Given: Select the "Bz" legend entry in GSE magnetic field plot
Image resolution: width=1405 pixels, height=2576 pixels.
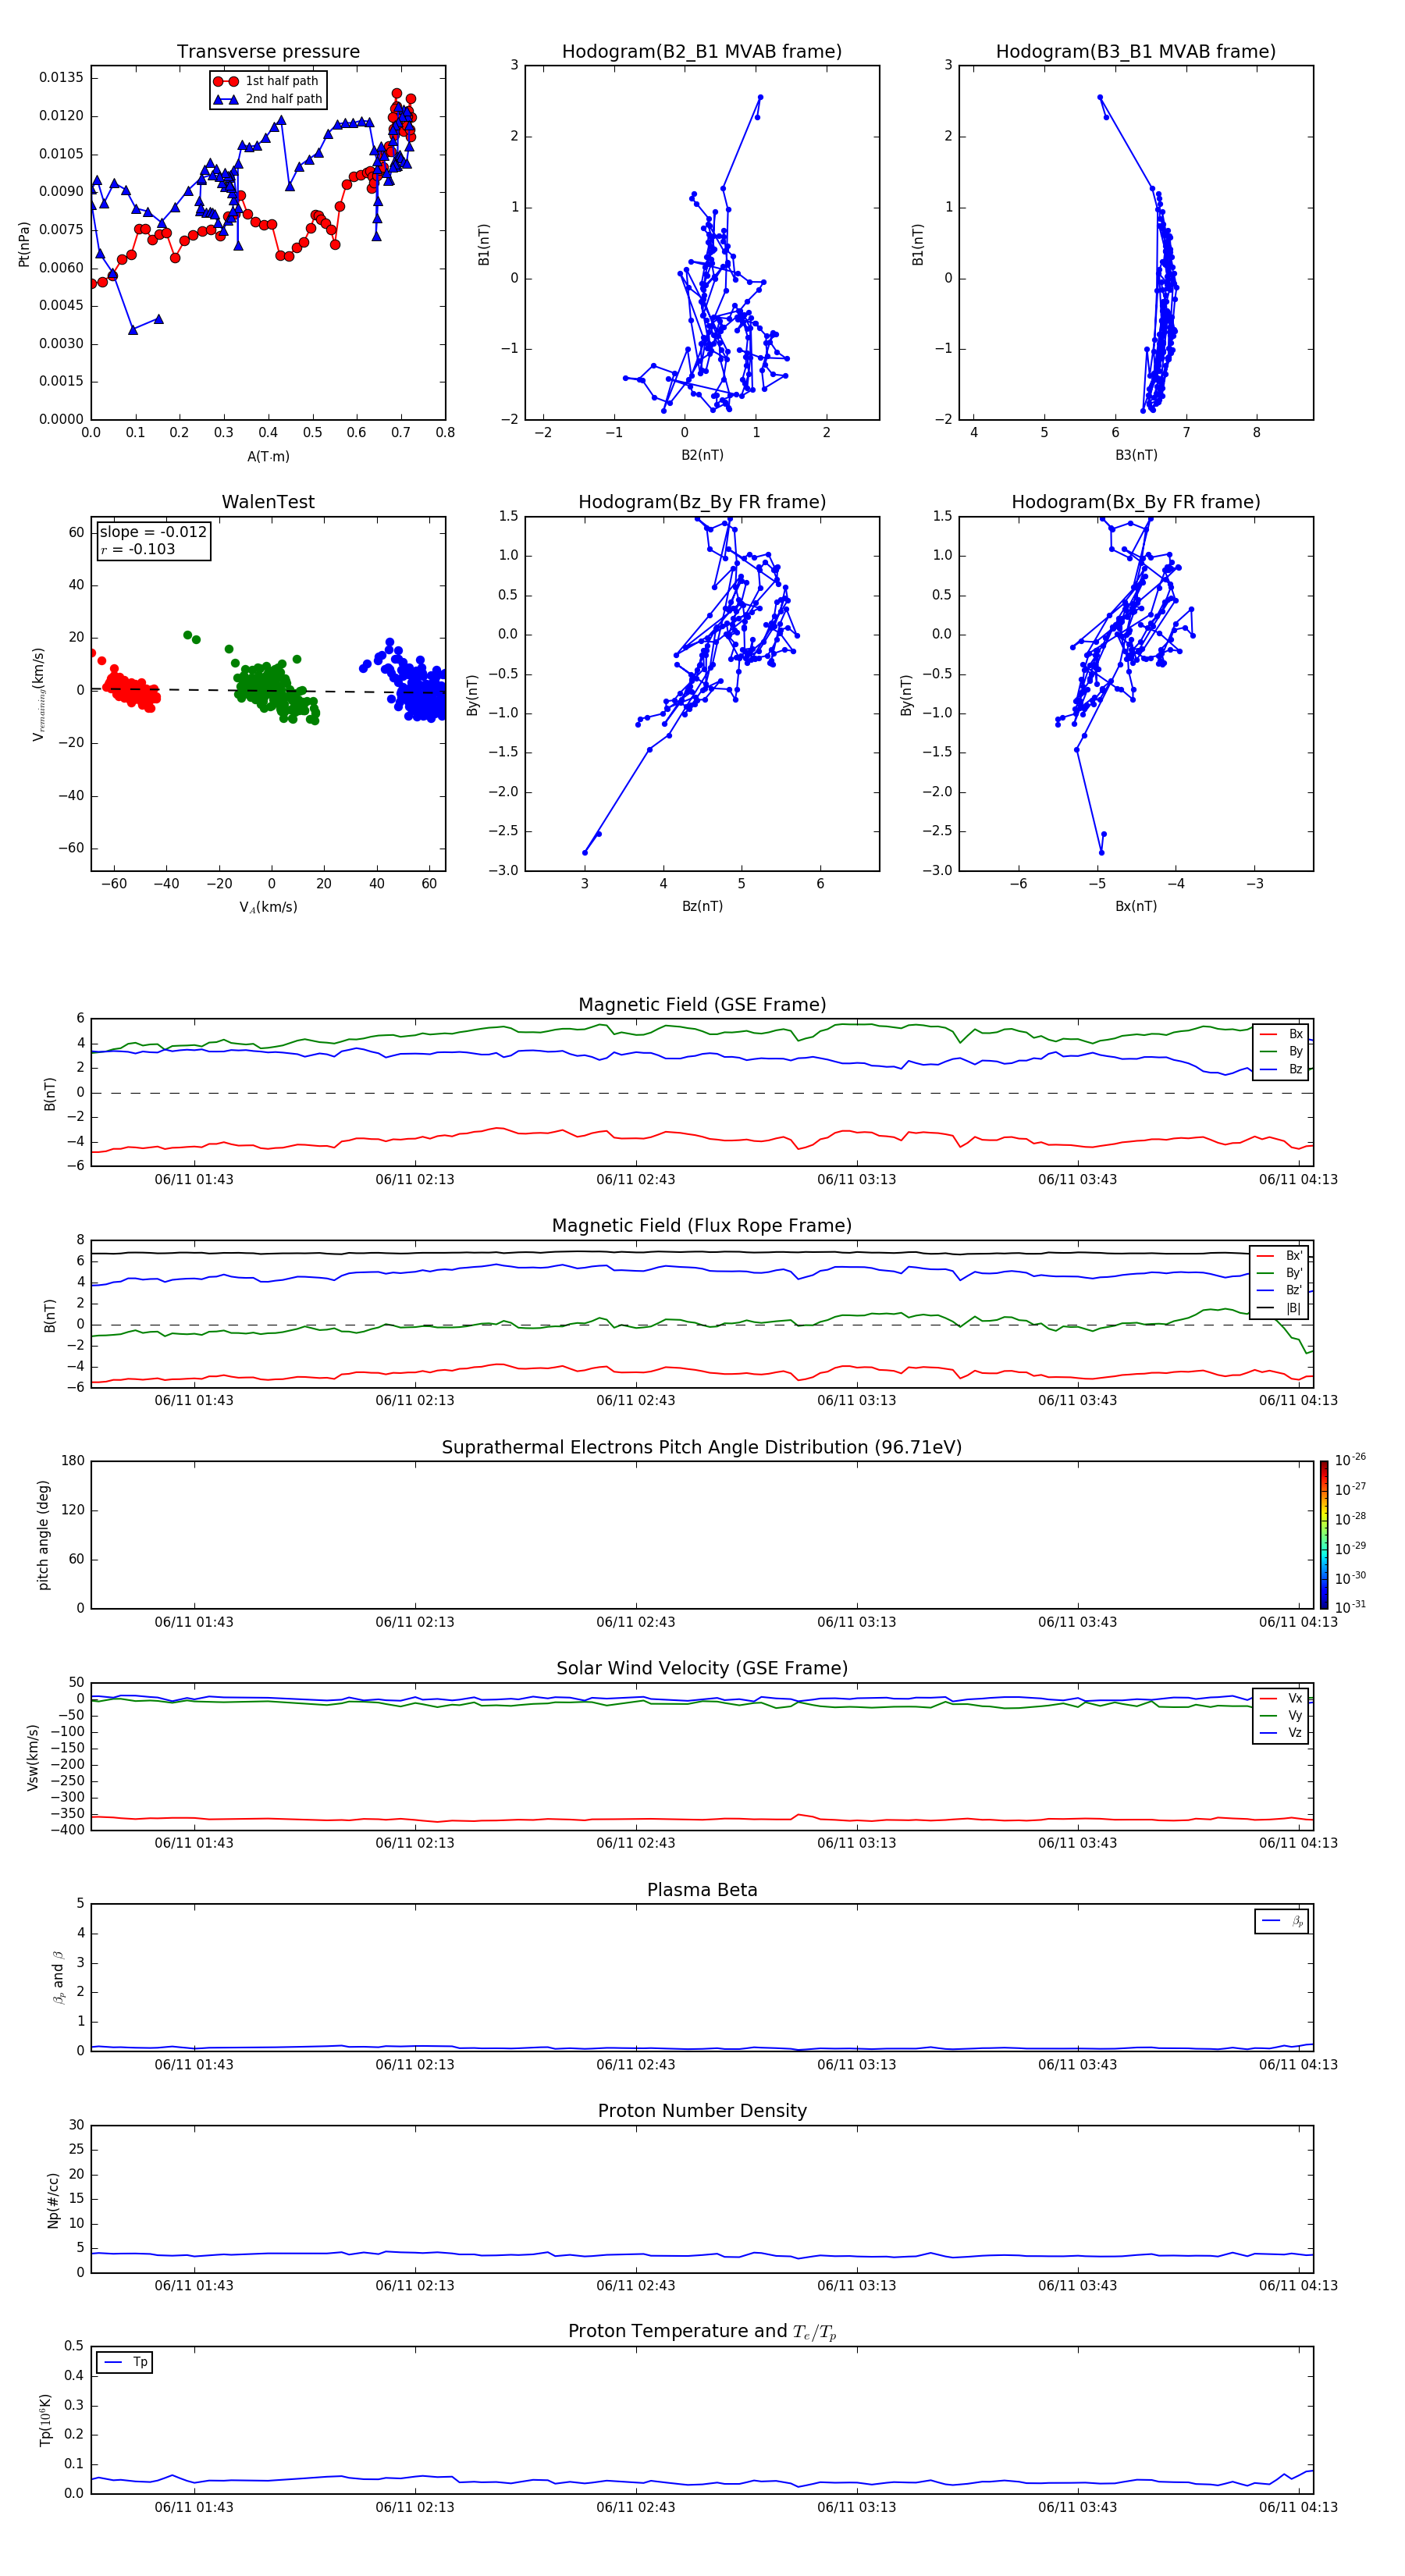Looking at the screenshot, I should tap(1281, 1070).
